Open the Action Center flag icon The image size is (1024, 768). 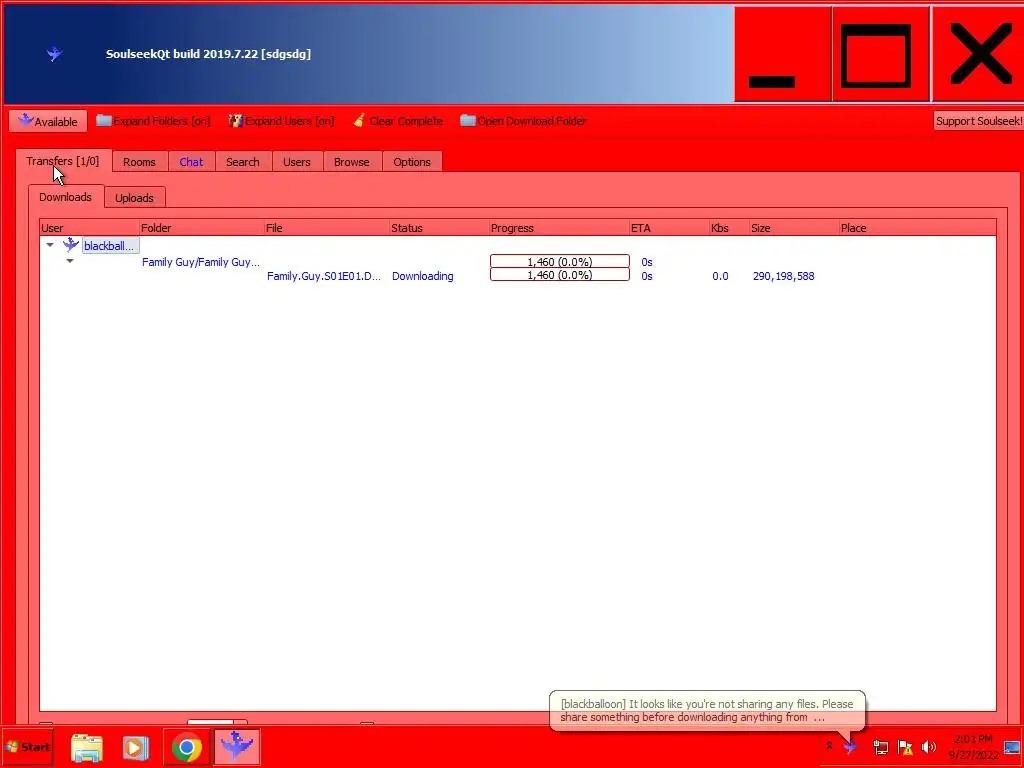pyautogui.click(x=905, y=747)
